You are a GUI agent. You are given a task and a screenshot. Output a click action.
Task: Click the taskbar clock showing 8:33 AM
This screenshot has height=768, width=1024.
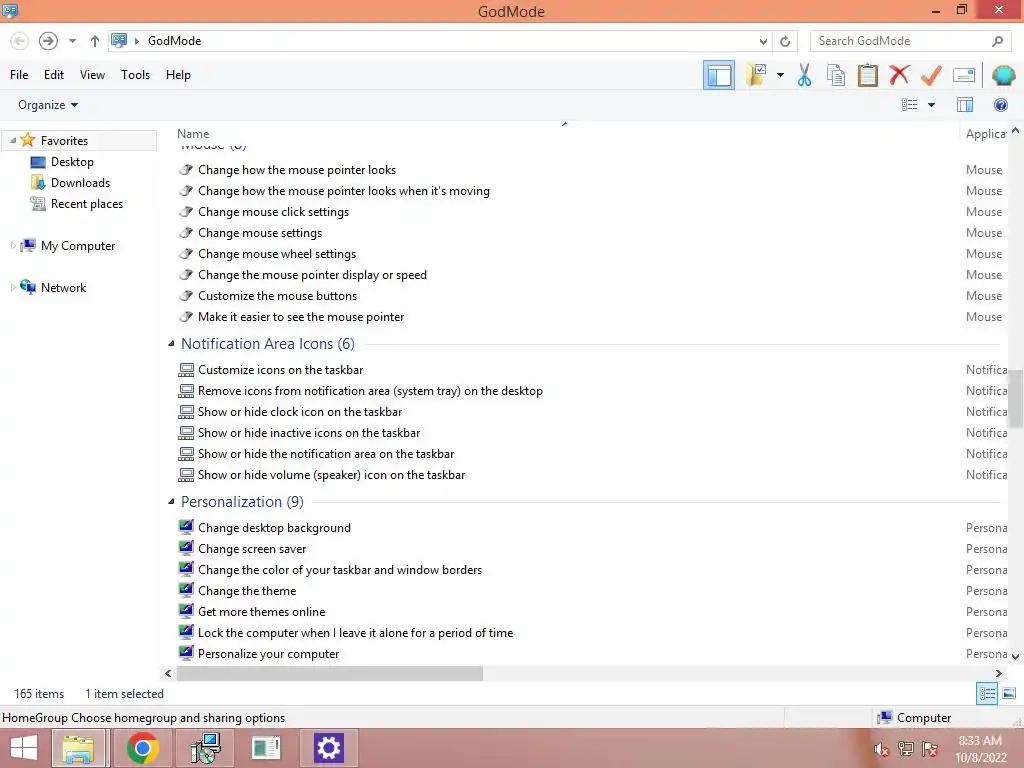click(980, 749)
